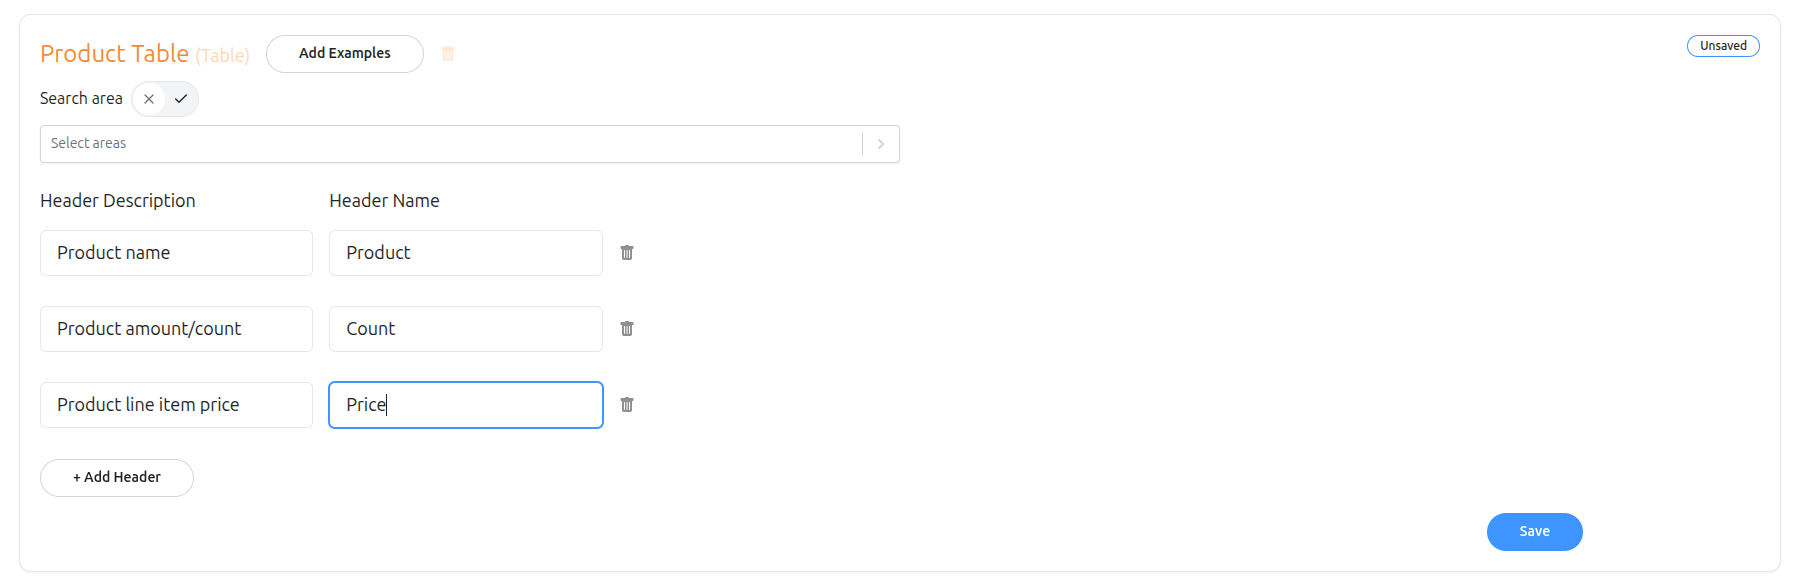This screenshot has height=584, width=1807.
Task: Open the Select areas dropdown
Action: point(450,144)
